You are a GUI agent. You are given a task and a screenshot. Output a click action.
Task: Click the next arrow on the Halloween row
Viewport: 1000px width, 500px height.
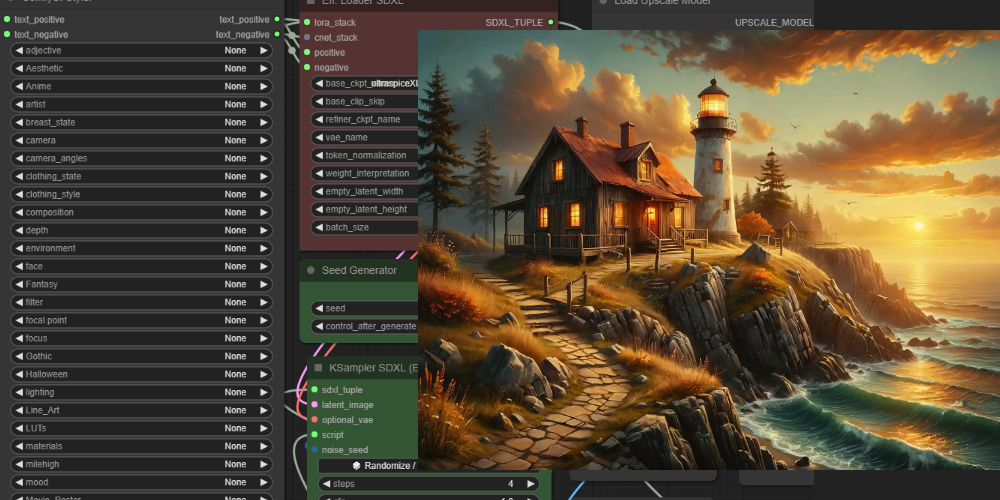(263, 374)
